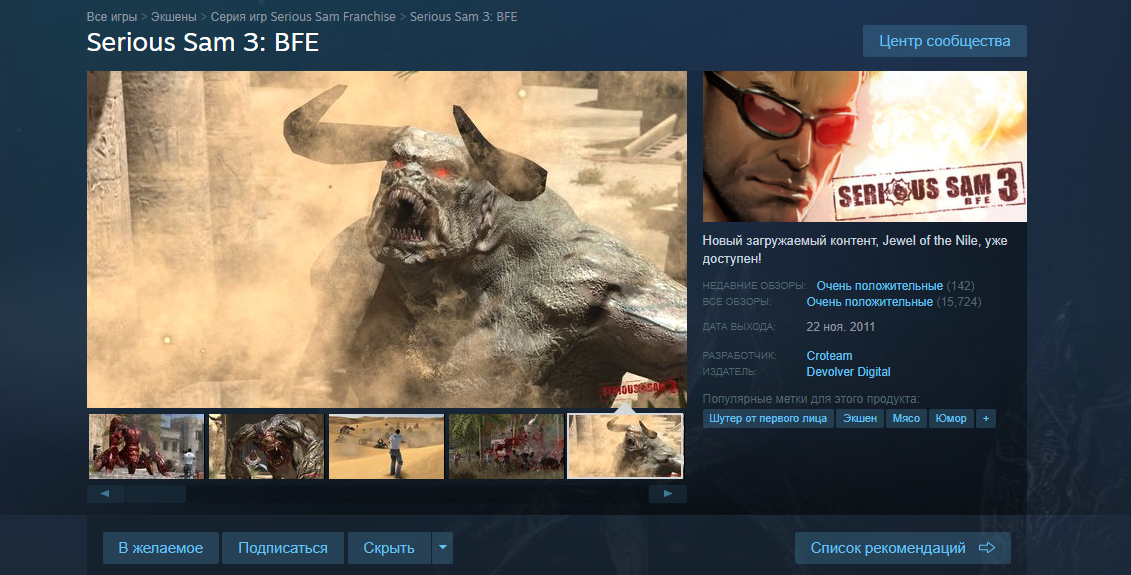Screen dimensions: 1131x575
Task: Click the release date '22 ноя. 2011'
Action: [x=840, y=327]
